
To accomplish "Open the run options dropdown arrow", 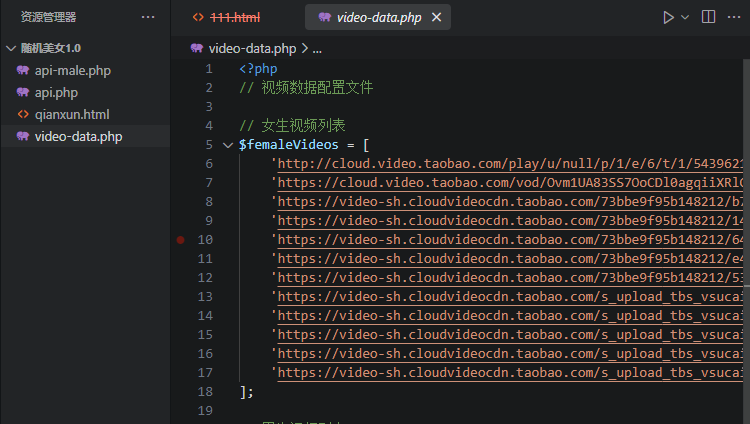I will tap(685, 17).
